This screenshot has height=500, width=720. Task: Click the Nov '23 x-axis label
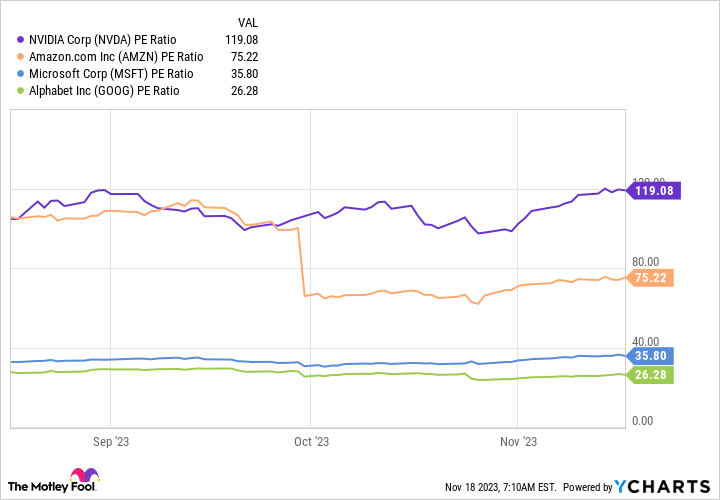(518, 441)
